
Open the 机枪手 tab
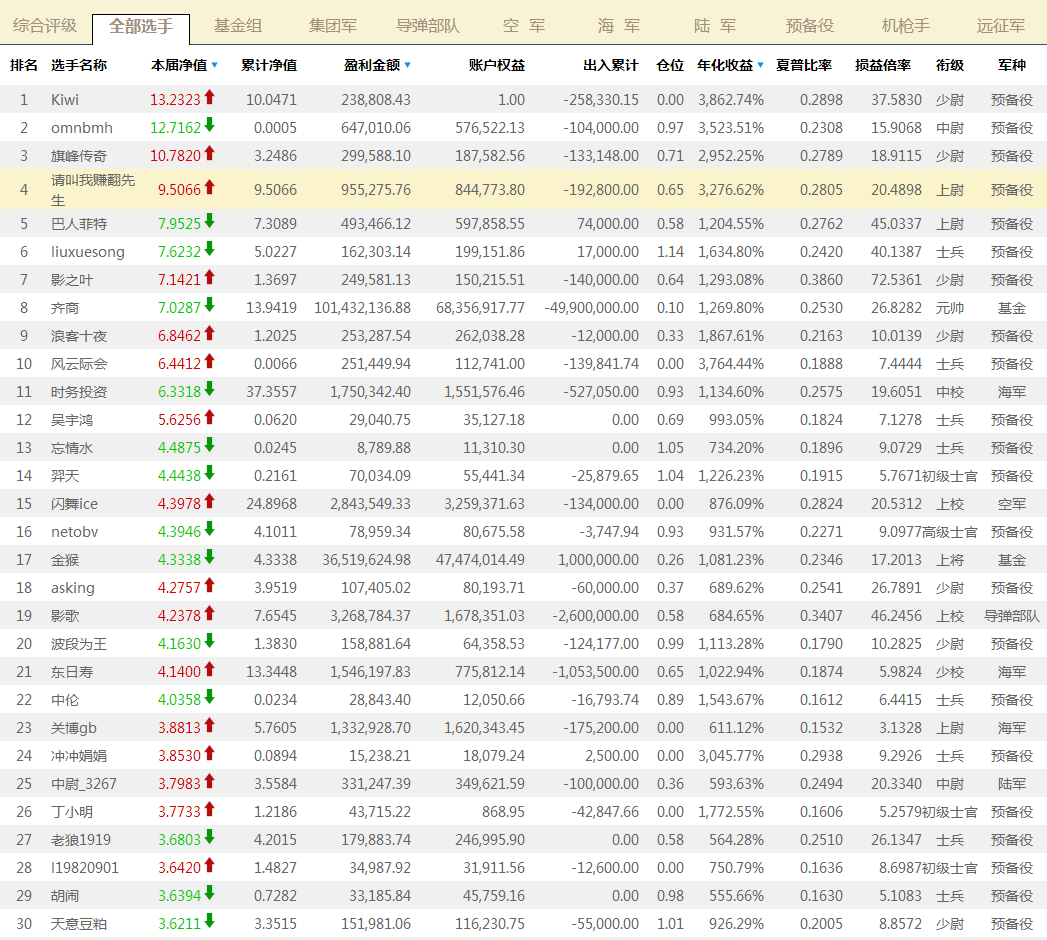click(905, 26)
